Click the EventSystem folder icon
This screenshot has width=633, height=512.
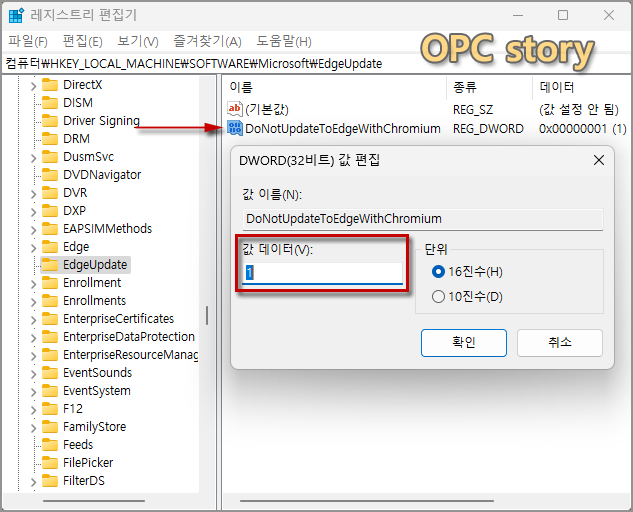(50, 391)
